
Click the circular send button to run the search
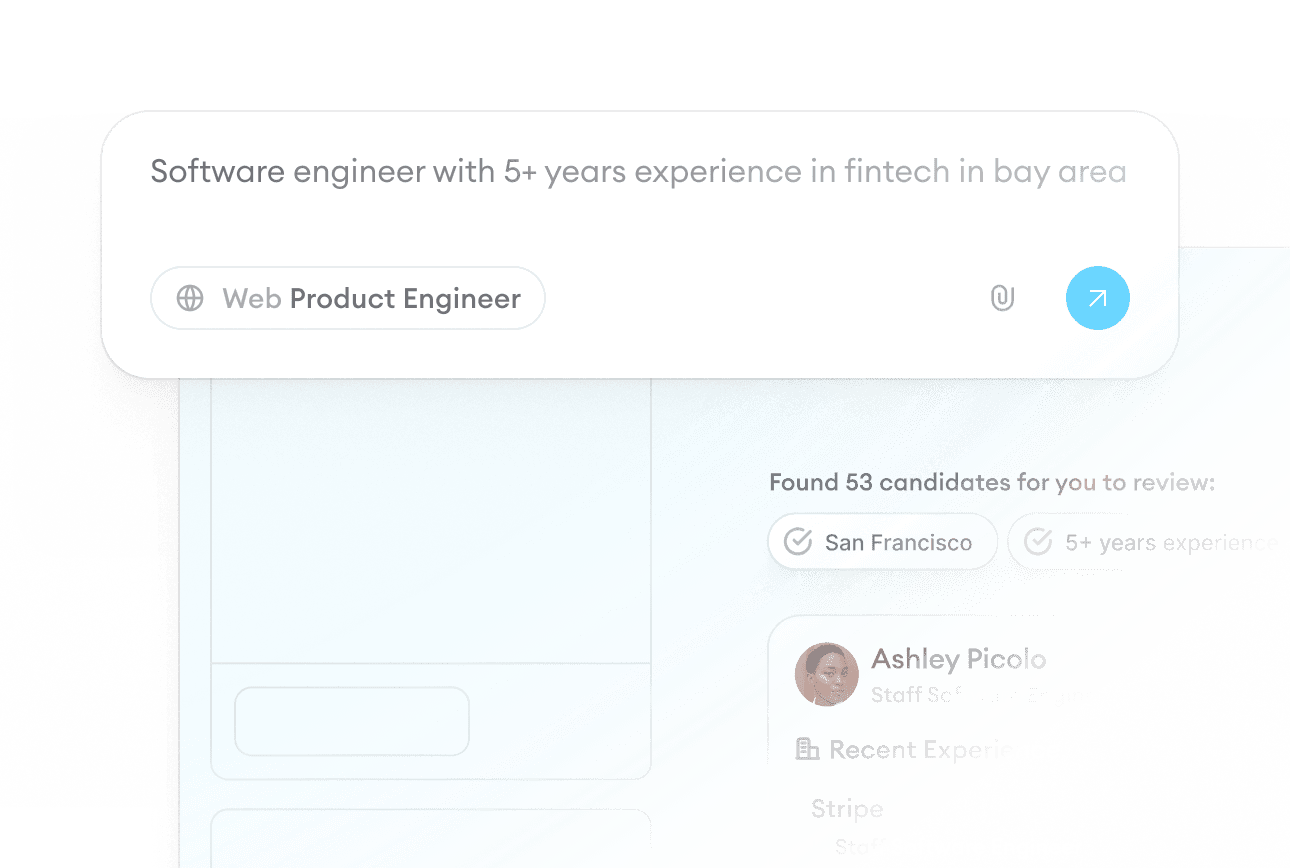(1098, 298)
